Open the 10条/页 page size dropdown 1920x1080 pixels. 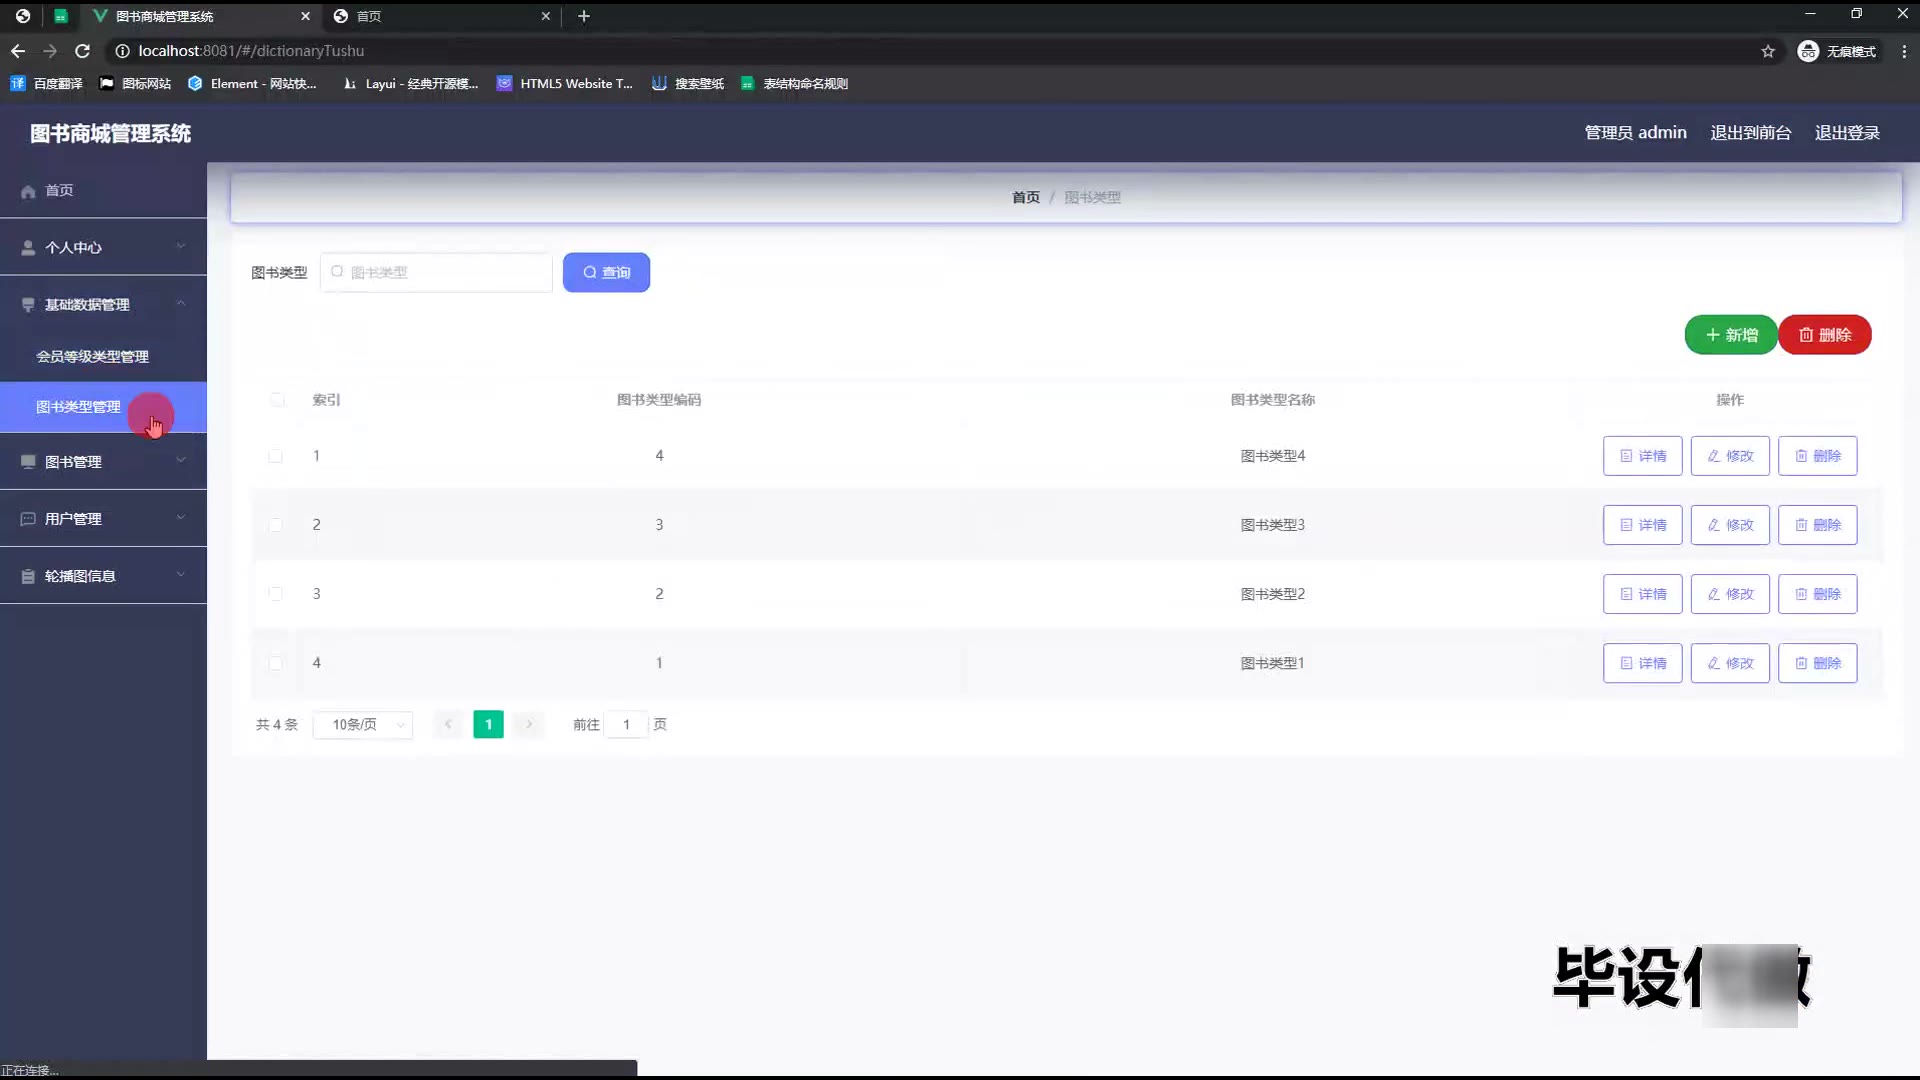363,725
